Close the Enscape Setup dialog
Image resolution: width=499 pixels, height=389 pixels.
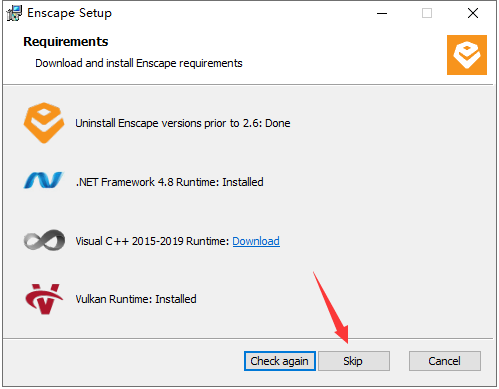[473, 13]
